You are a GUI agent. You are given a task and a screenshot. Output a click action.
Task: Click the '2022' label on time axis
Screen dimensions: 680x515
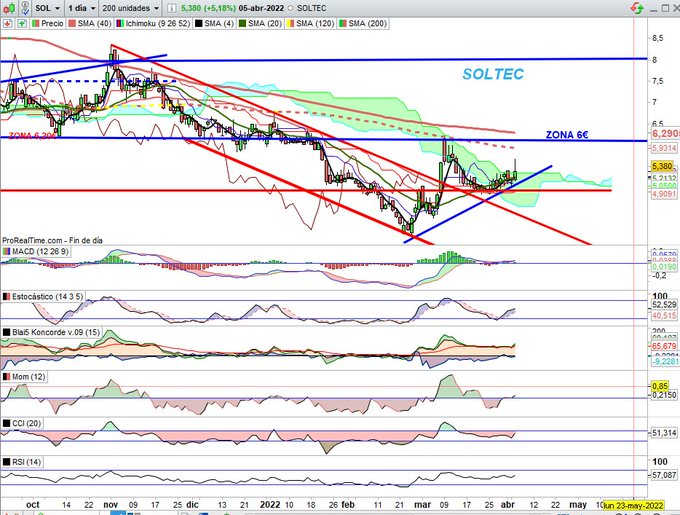(x=270, y=505)
